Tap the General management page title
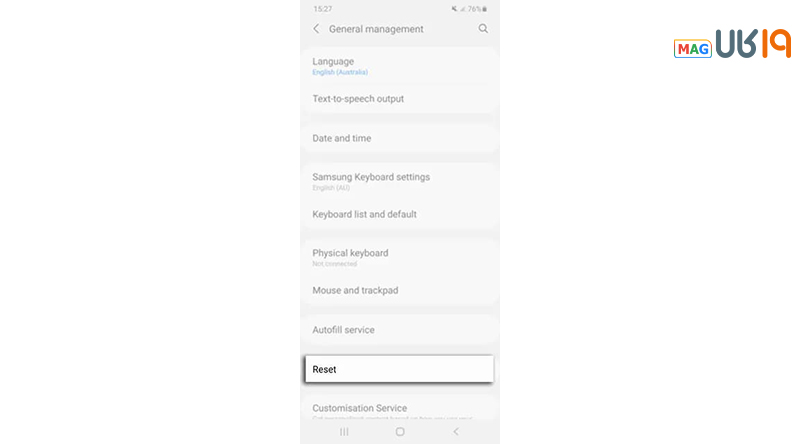800x444 pixels. (x=376, y=29)
